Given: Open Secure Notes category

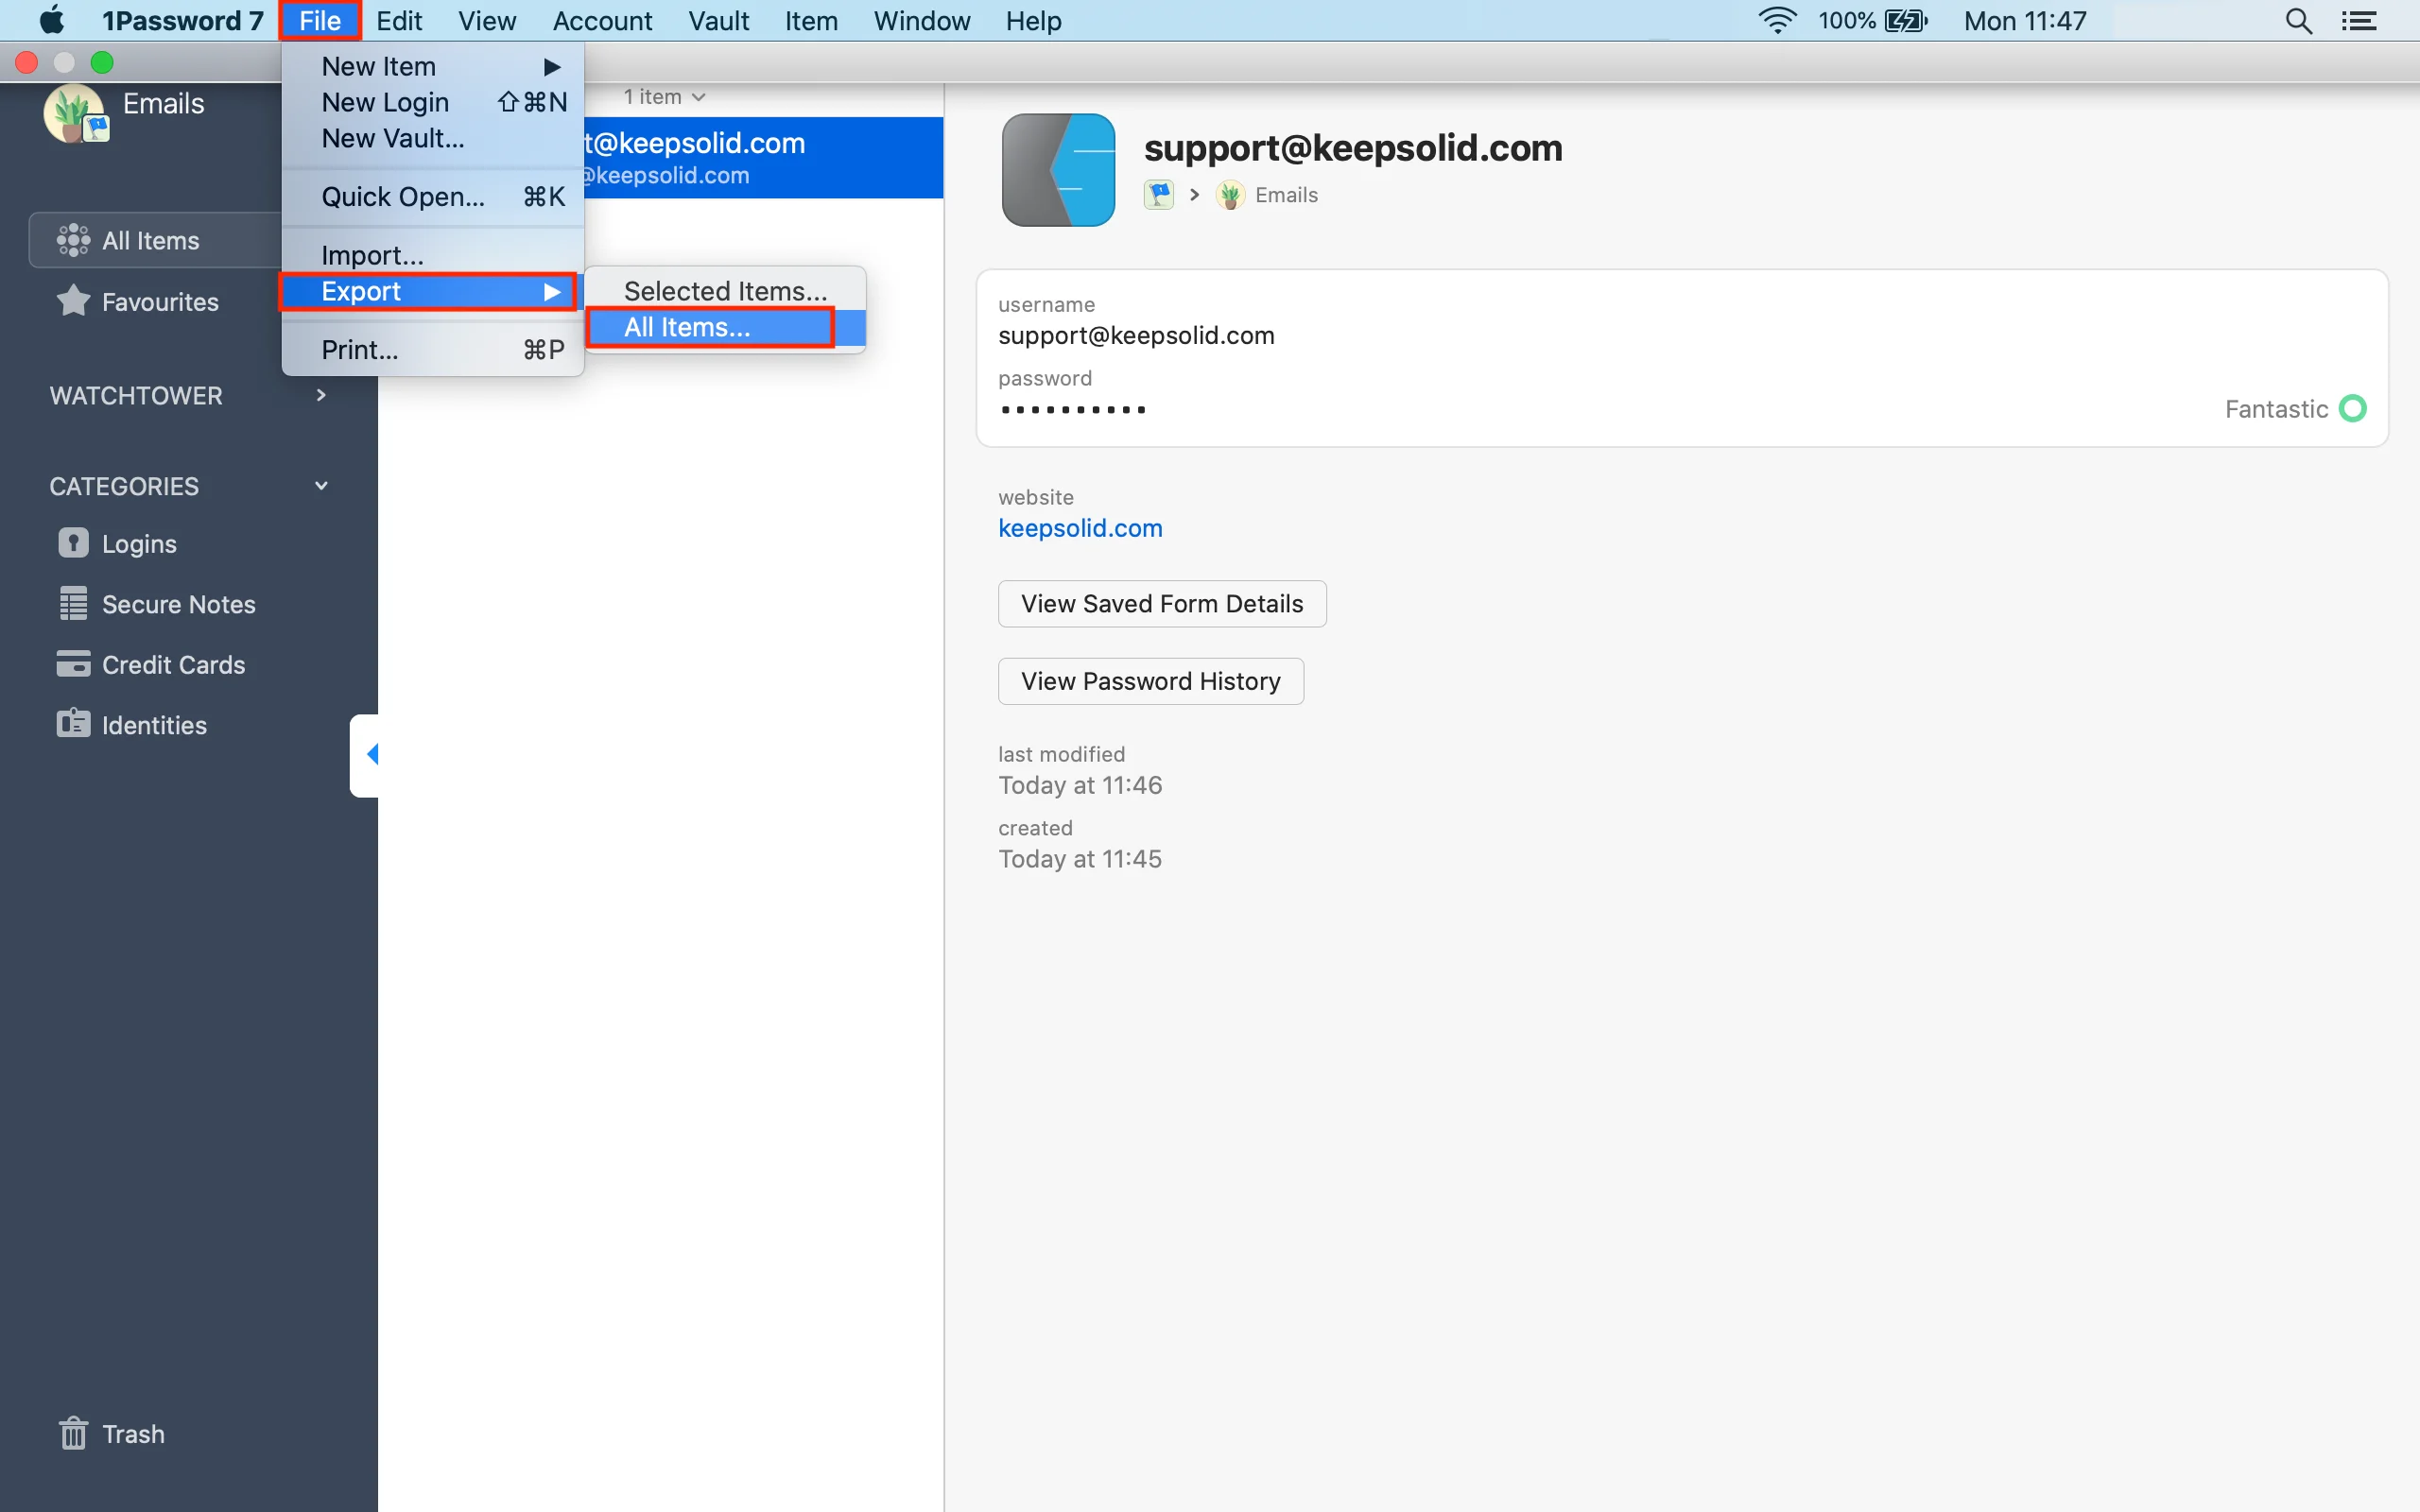Looking at the screenshot, I should click(178, 604).
